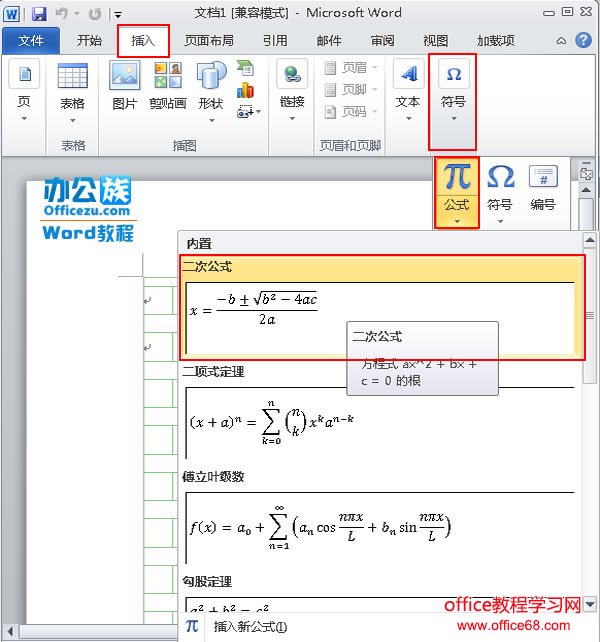Click the pi icon beside 插入新公式
Viewport: 600px width, 642px height.
point(192,626)
